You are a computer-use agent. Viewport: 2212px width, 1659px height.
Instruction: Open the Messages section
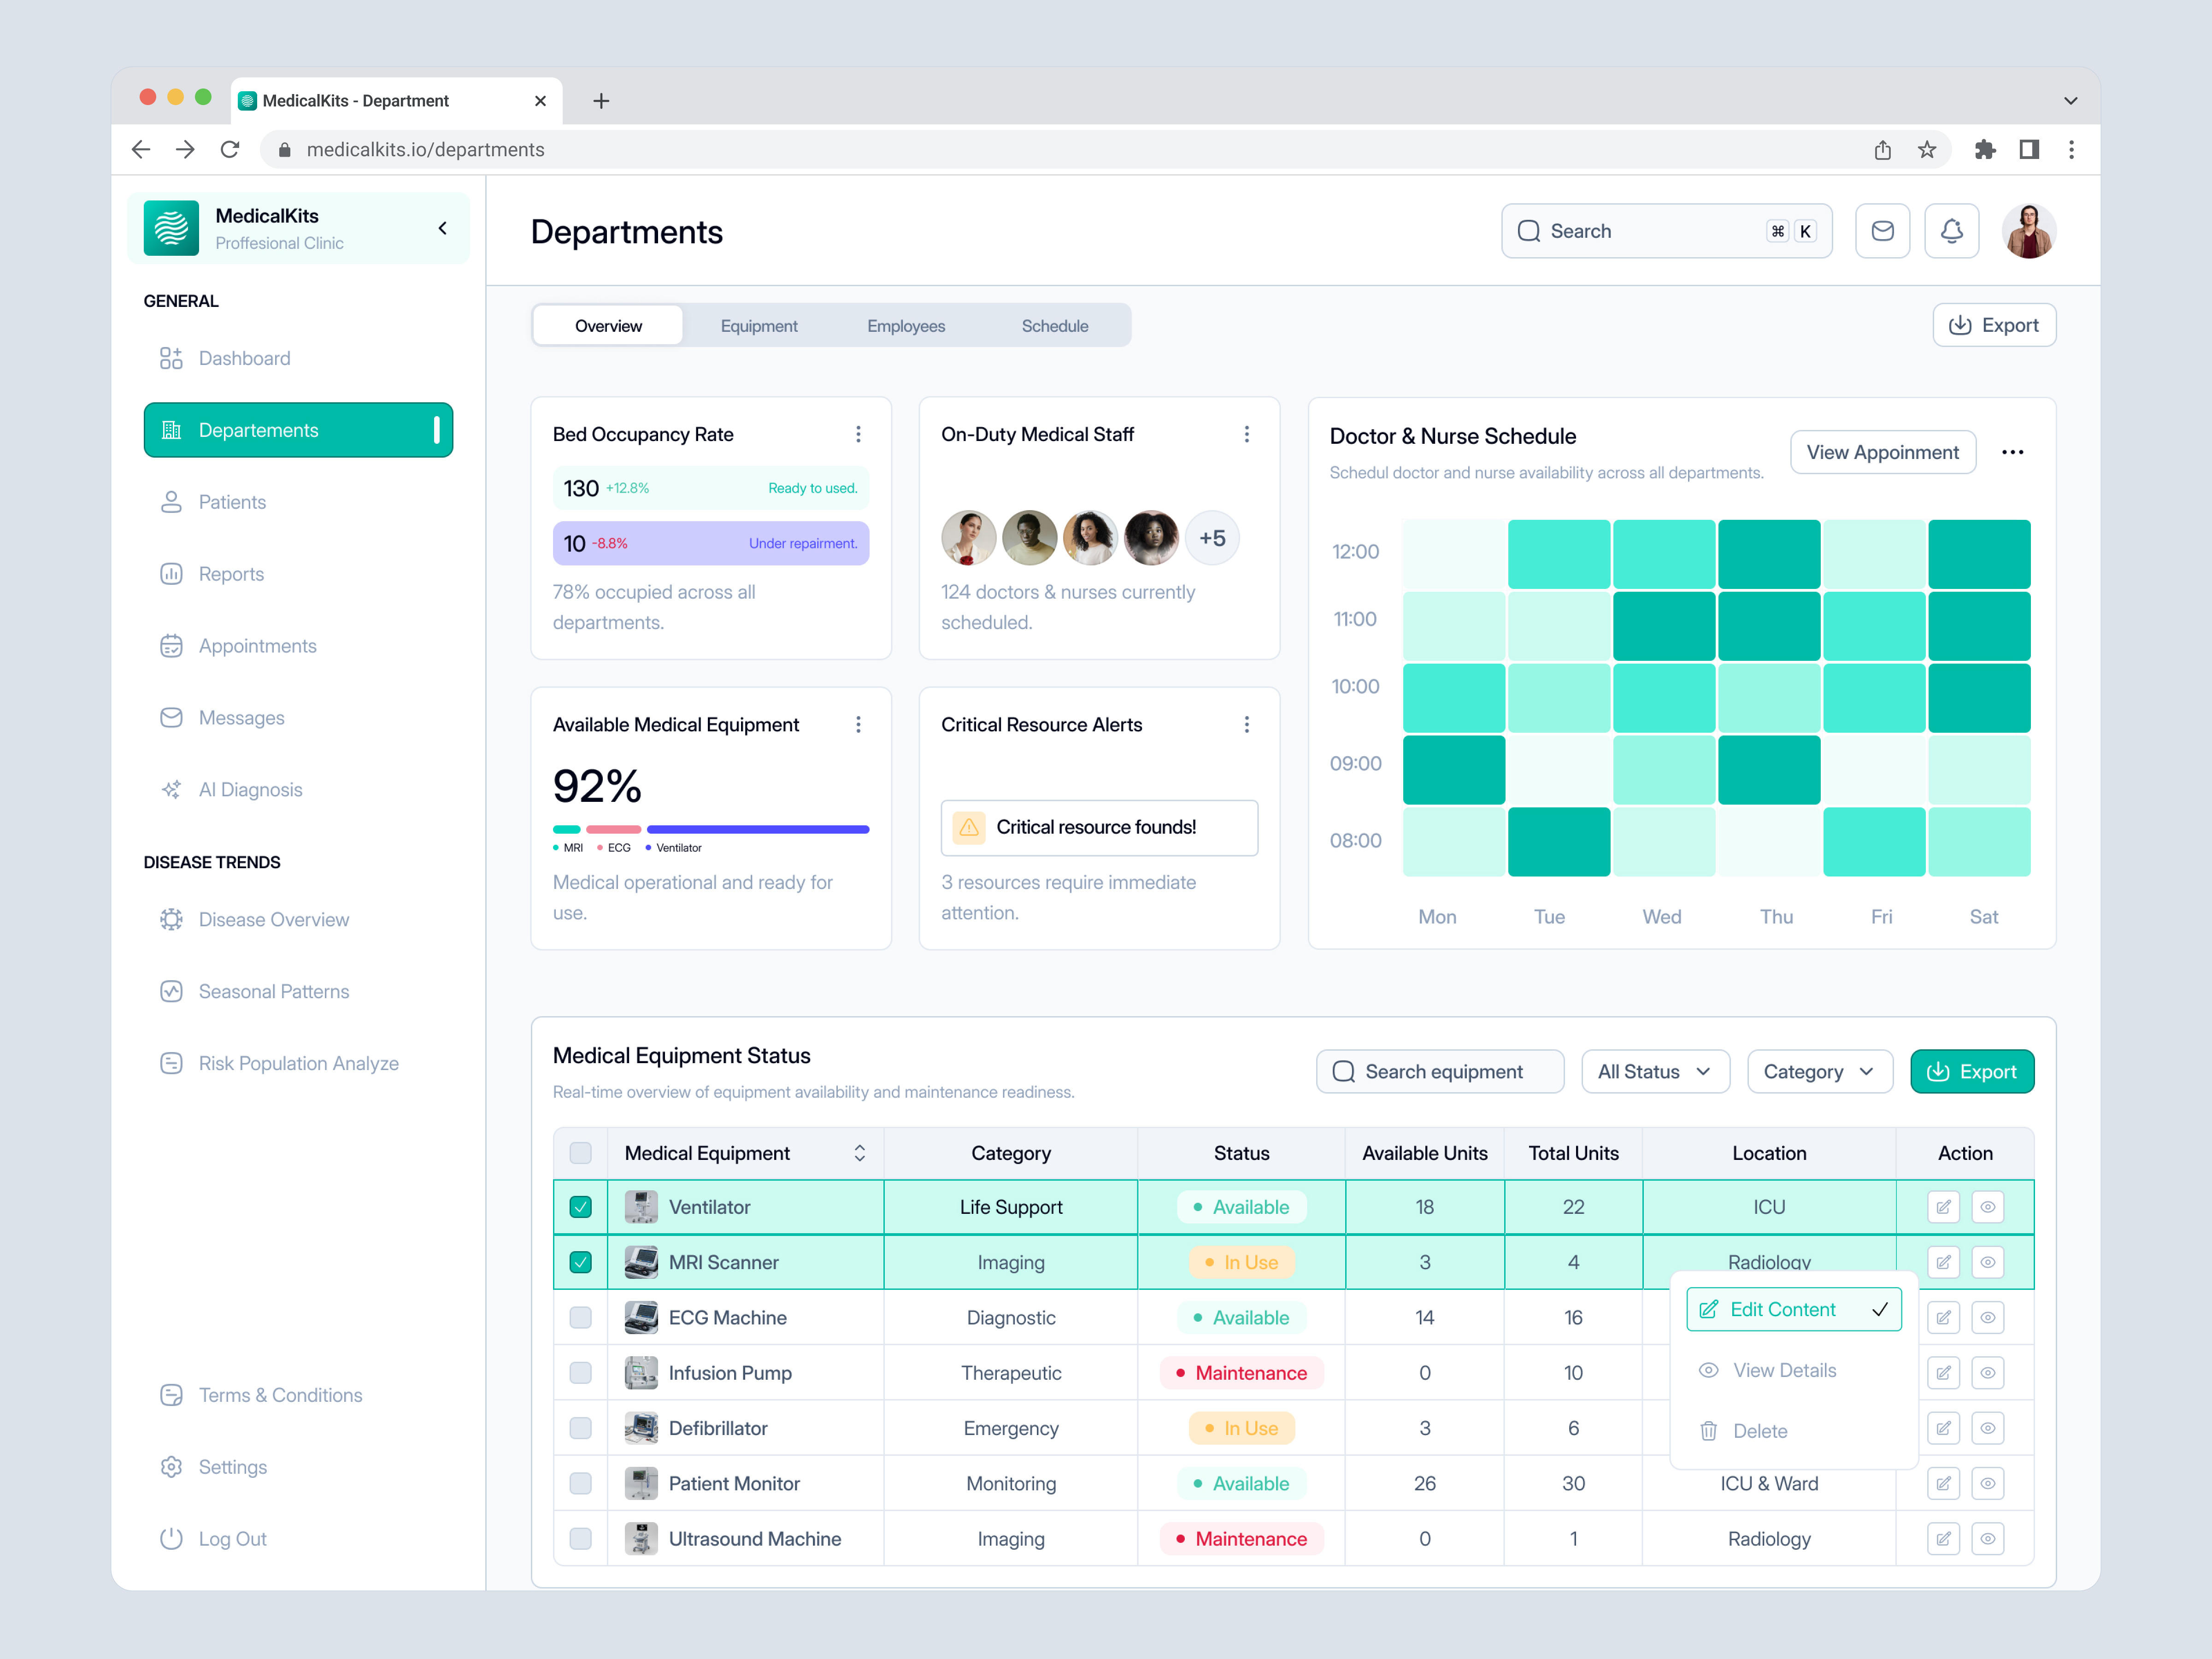click(240, 717)
